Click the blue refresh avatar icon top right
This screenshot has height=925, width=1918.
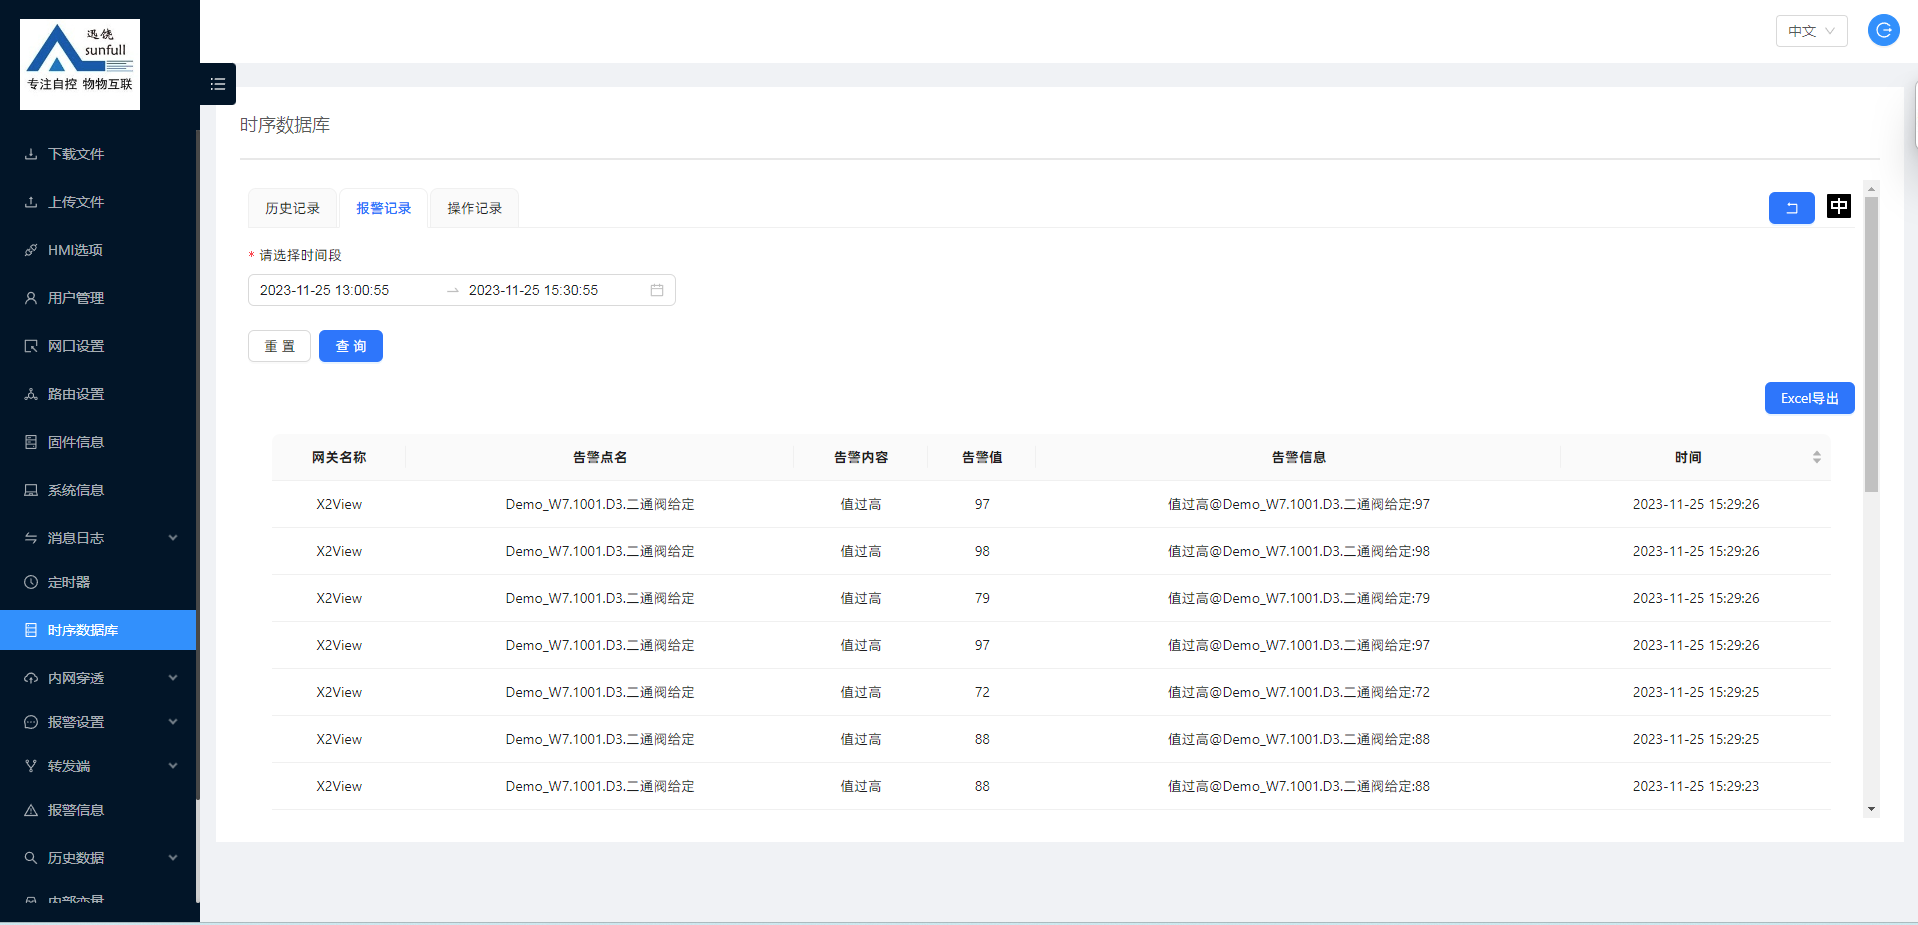coord(1883,30)
